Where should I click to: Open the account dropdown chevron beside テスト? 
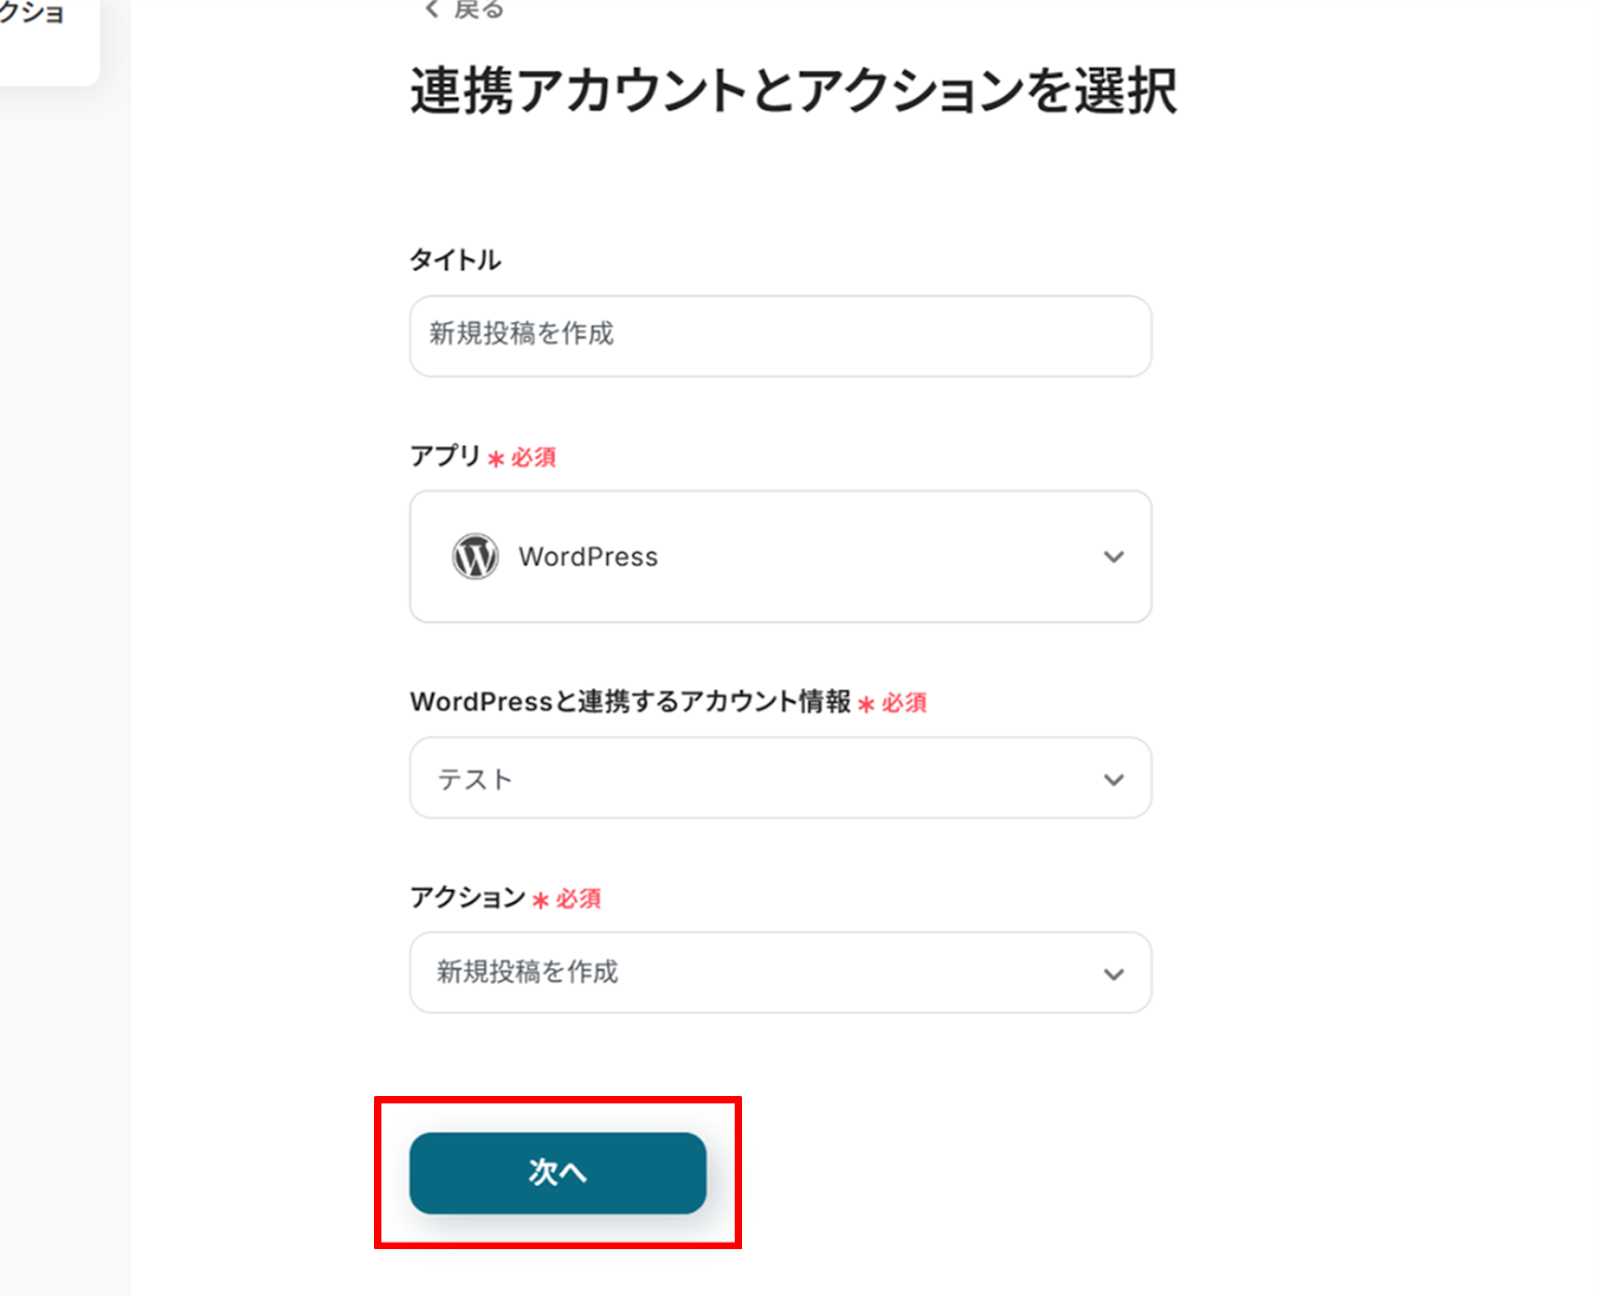click(x=1113, y=780)
